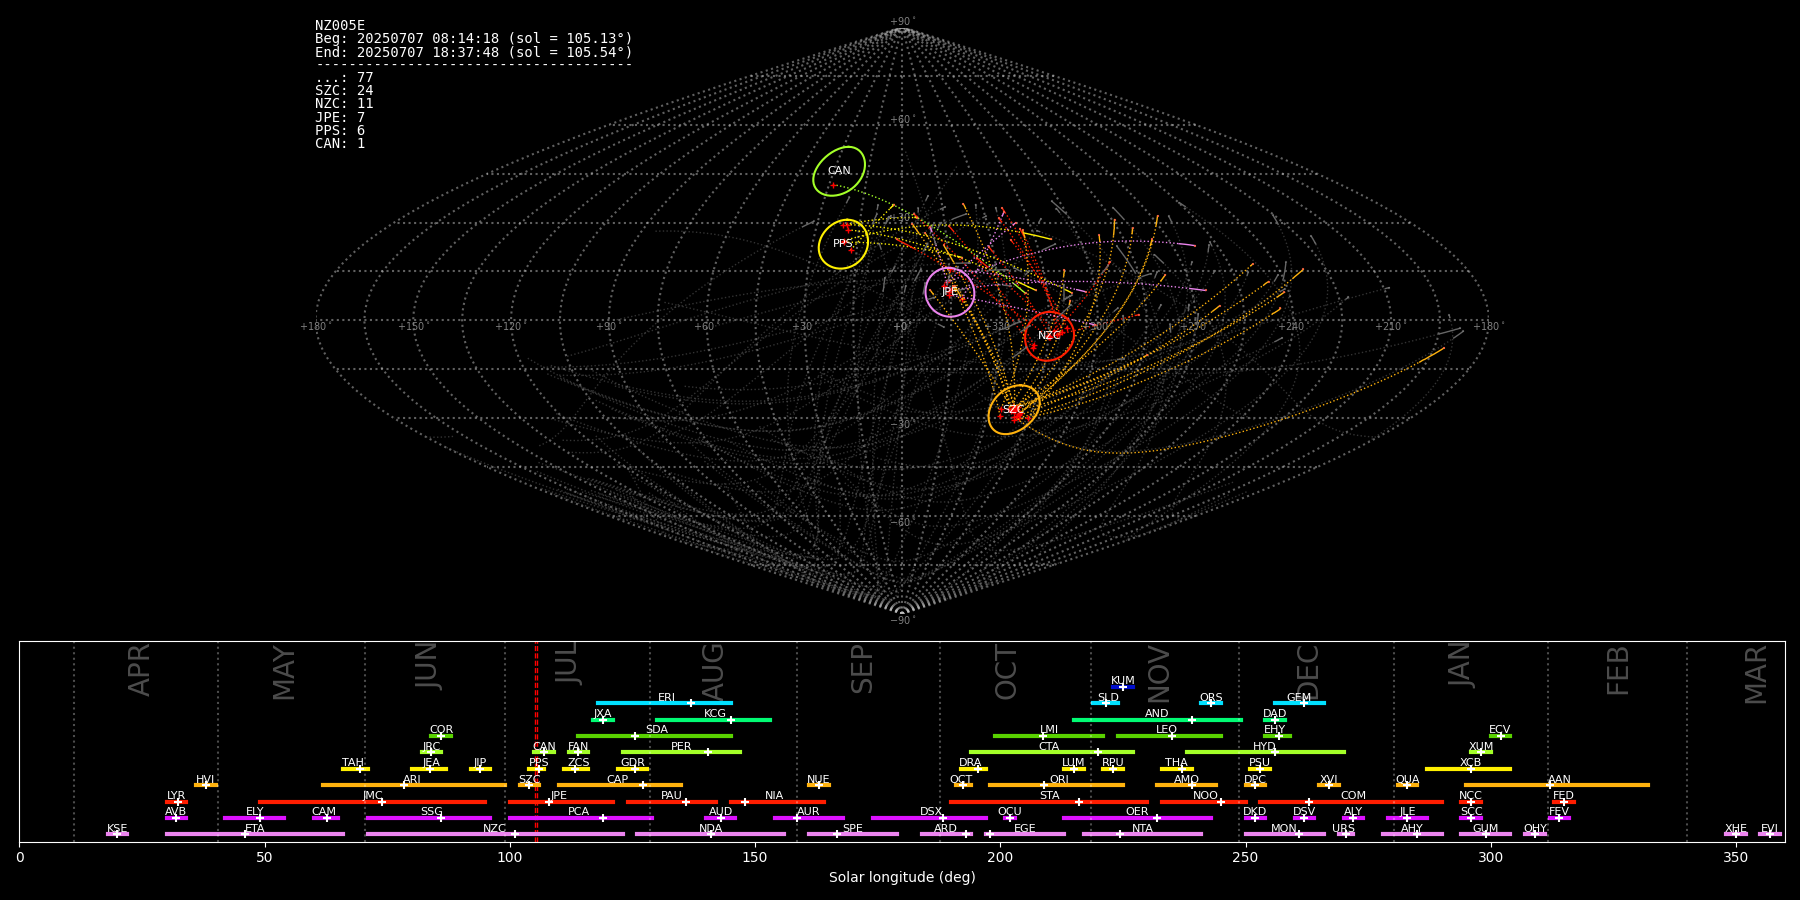1800x900 pixels.
Task: Click the NDA shower bar in timeline
Action: point(710,834)
